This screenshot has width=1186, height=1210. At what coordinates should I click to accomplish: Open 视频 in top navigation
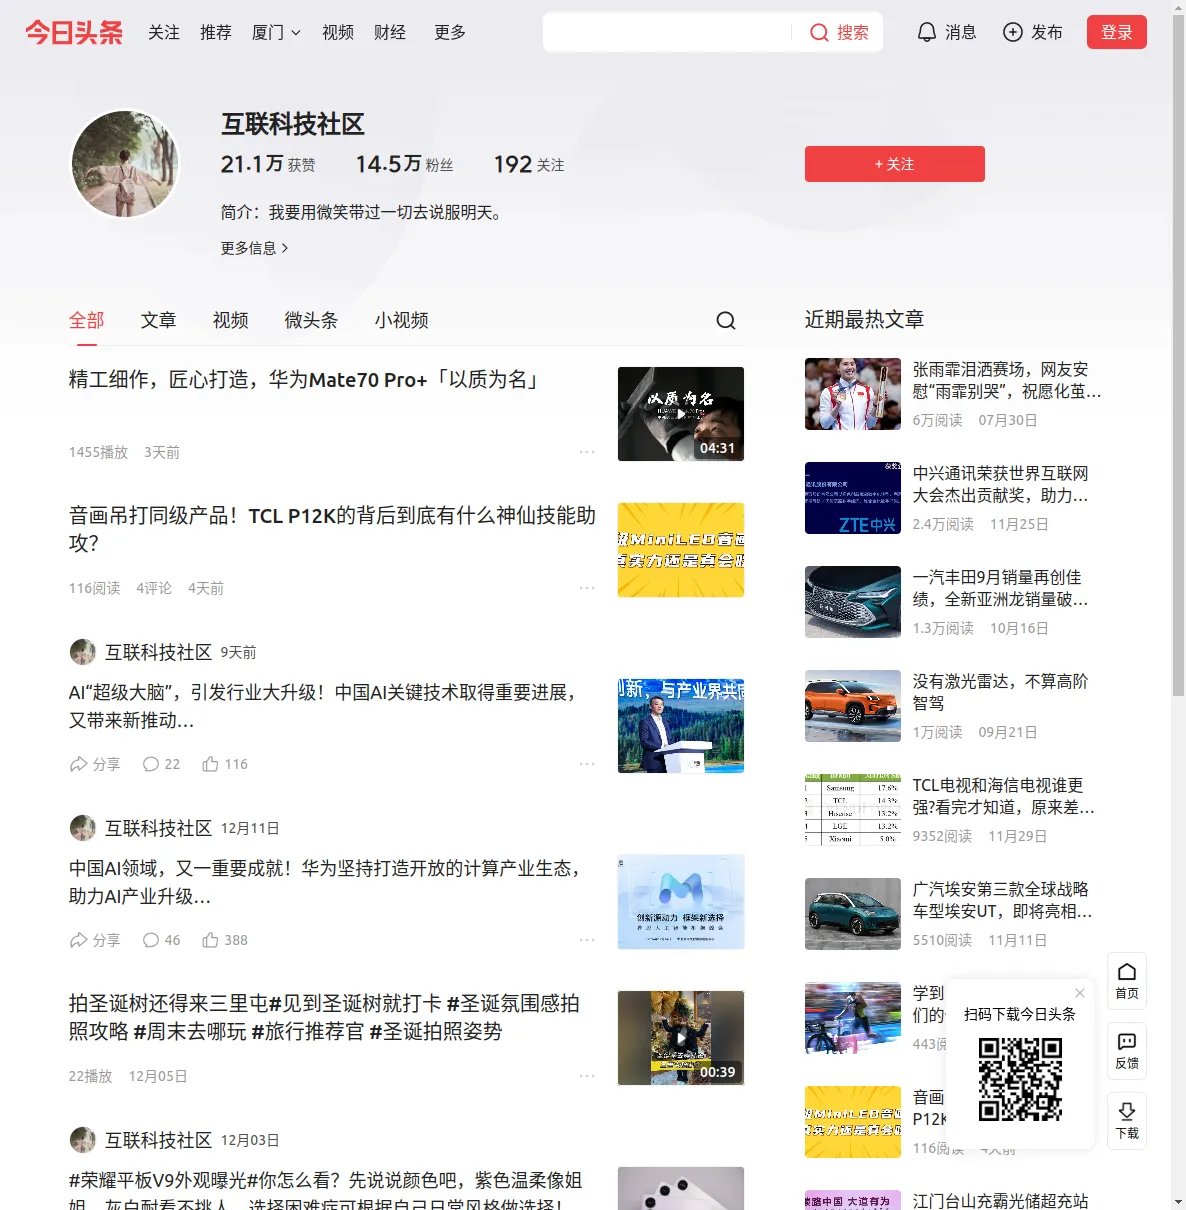[338, 32]
